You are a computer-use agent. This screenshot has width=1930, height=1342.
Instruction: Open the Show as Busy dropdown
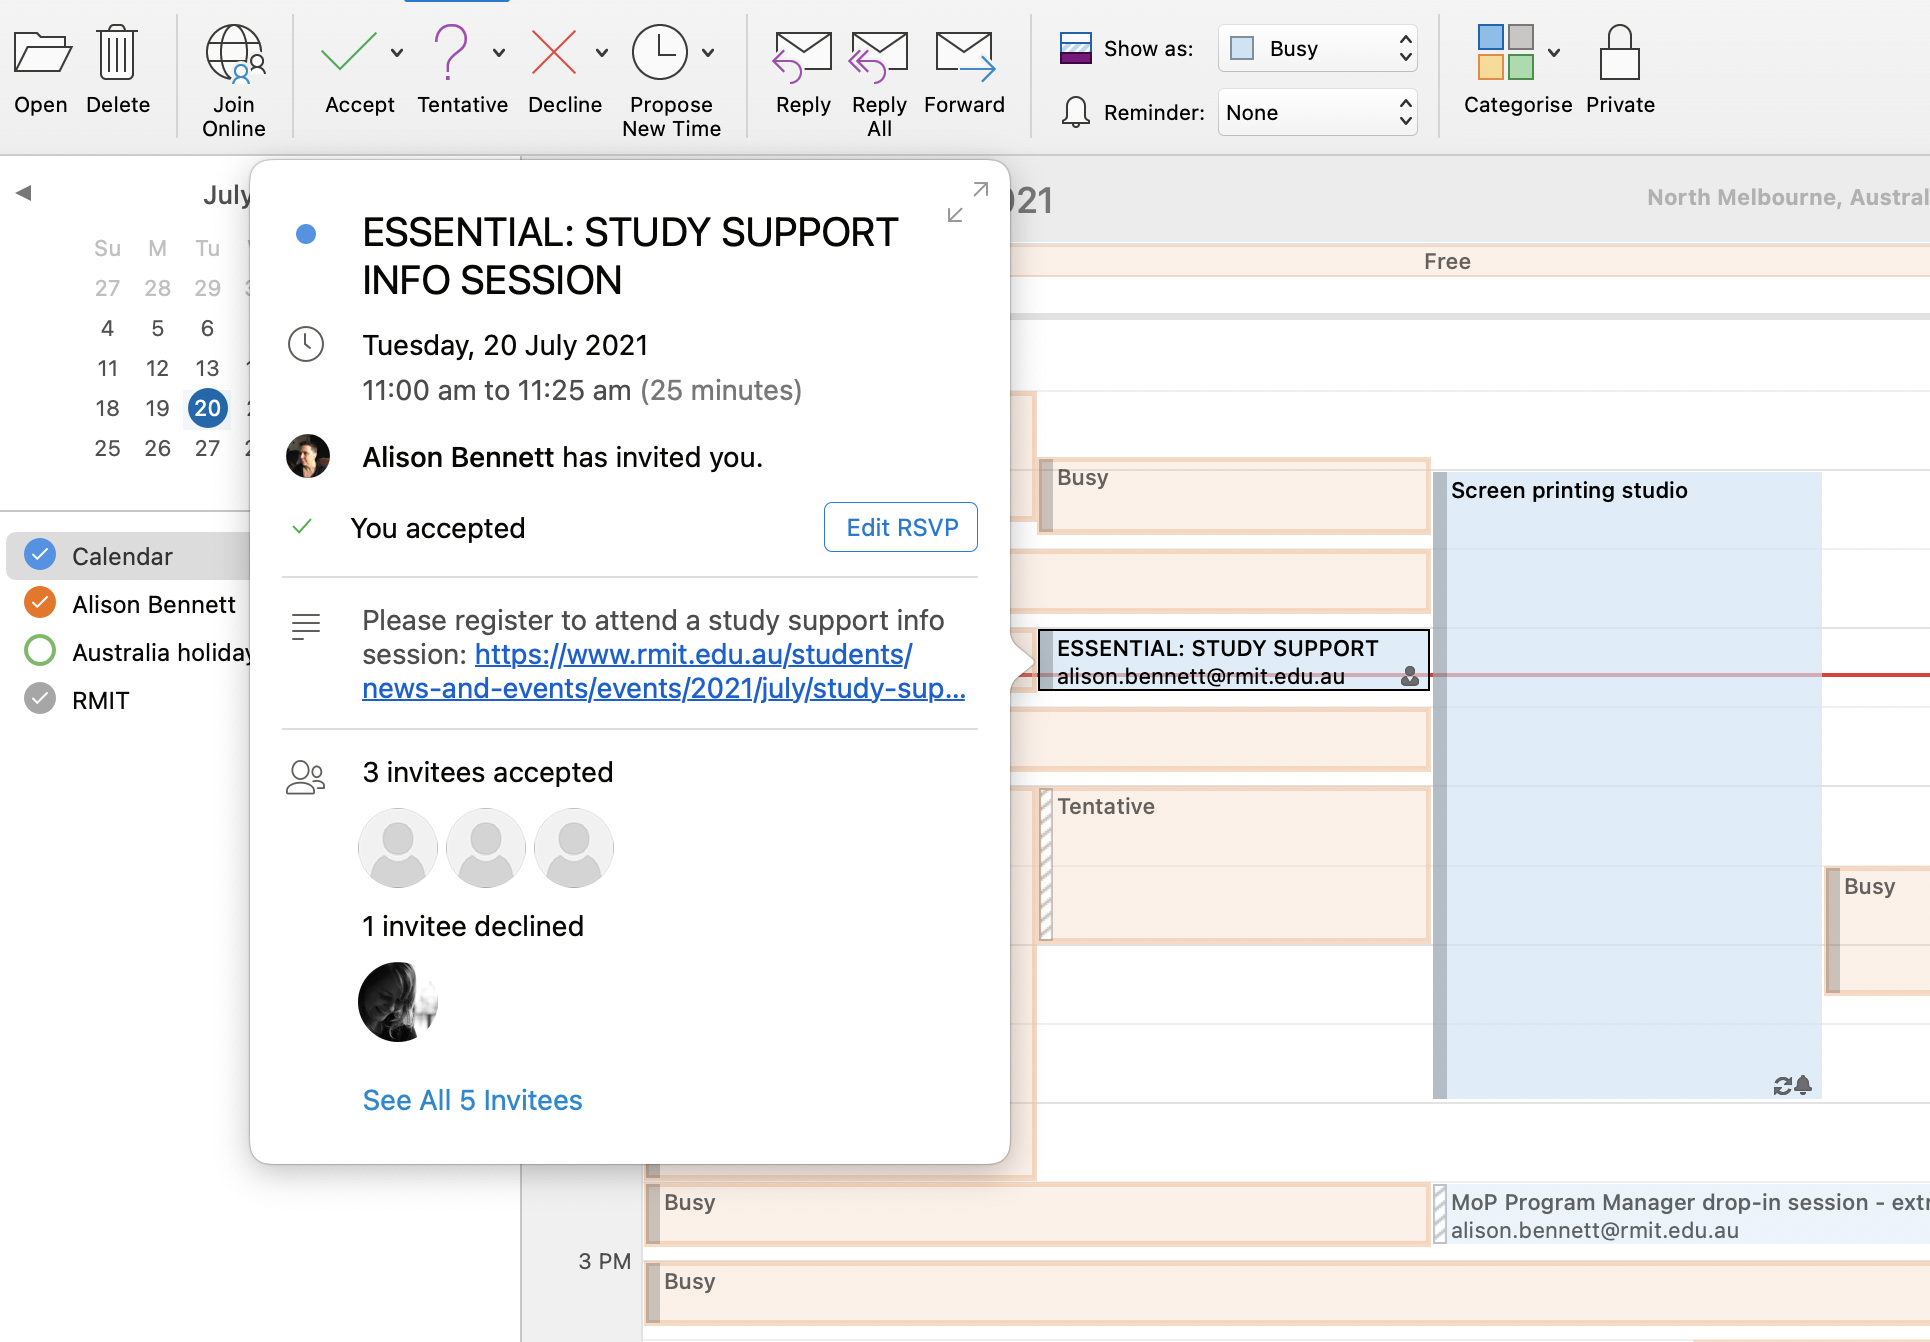click(1317, 48)
